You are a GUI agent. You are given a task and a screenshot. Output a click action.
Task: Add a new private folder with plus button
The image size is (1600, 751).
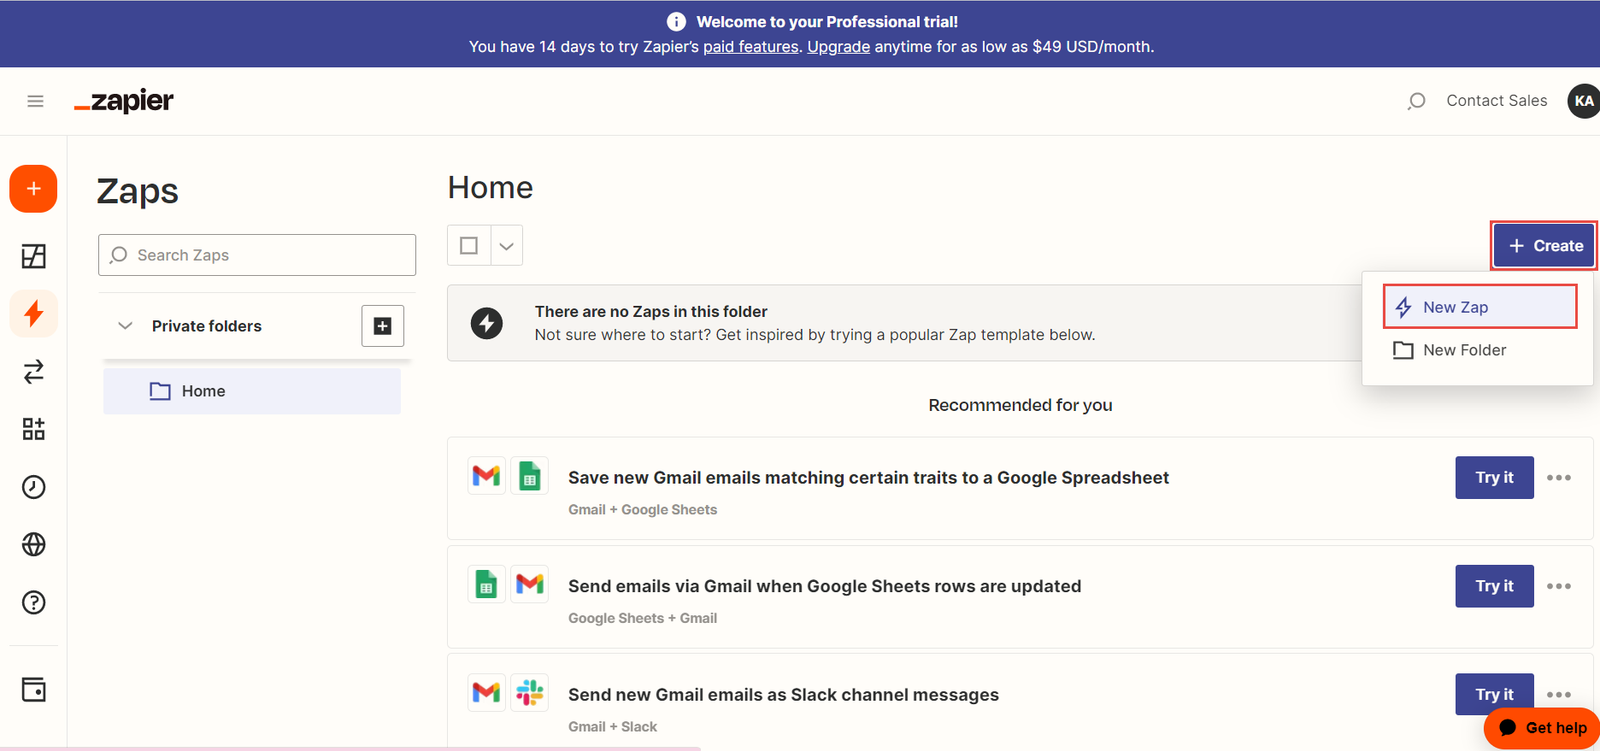[x=382, y=326]
